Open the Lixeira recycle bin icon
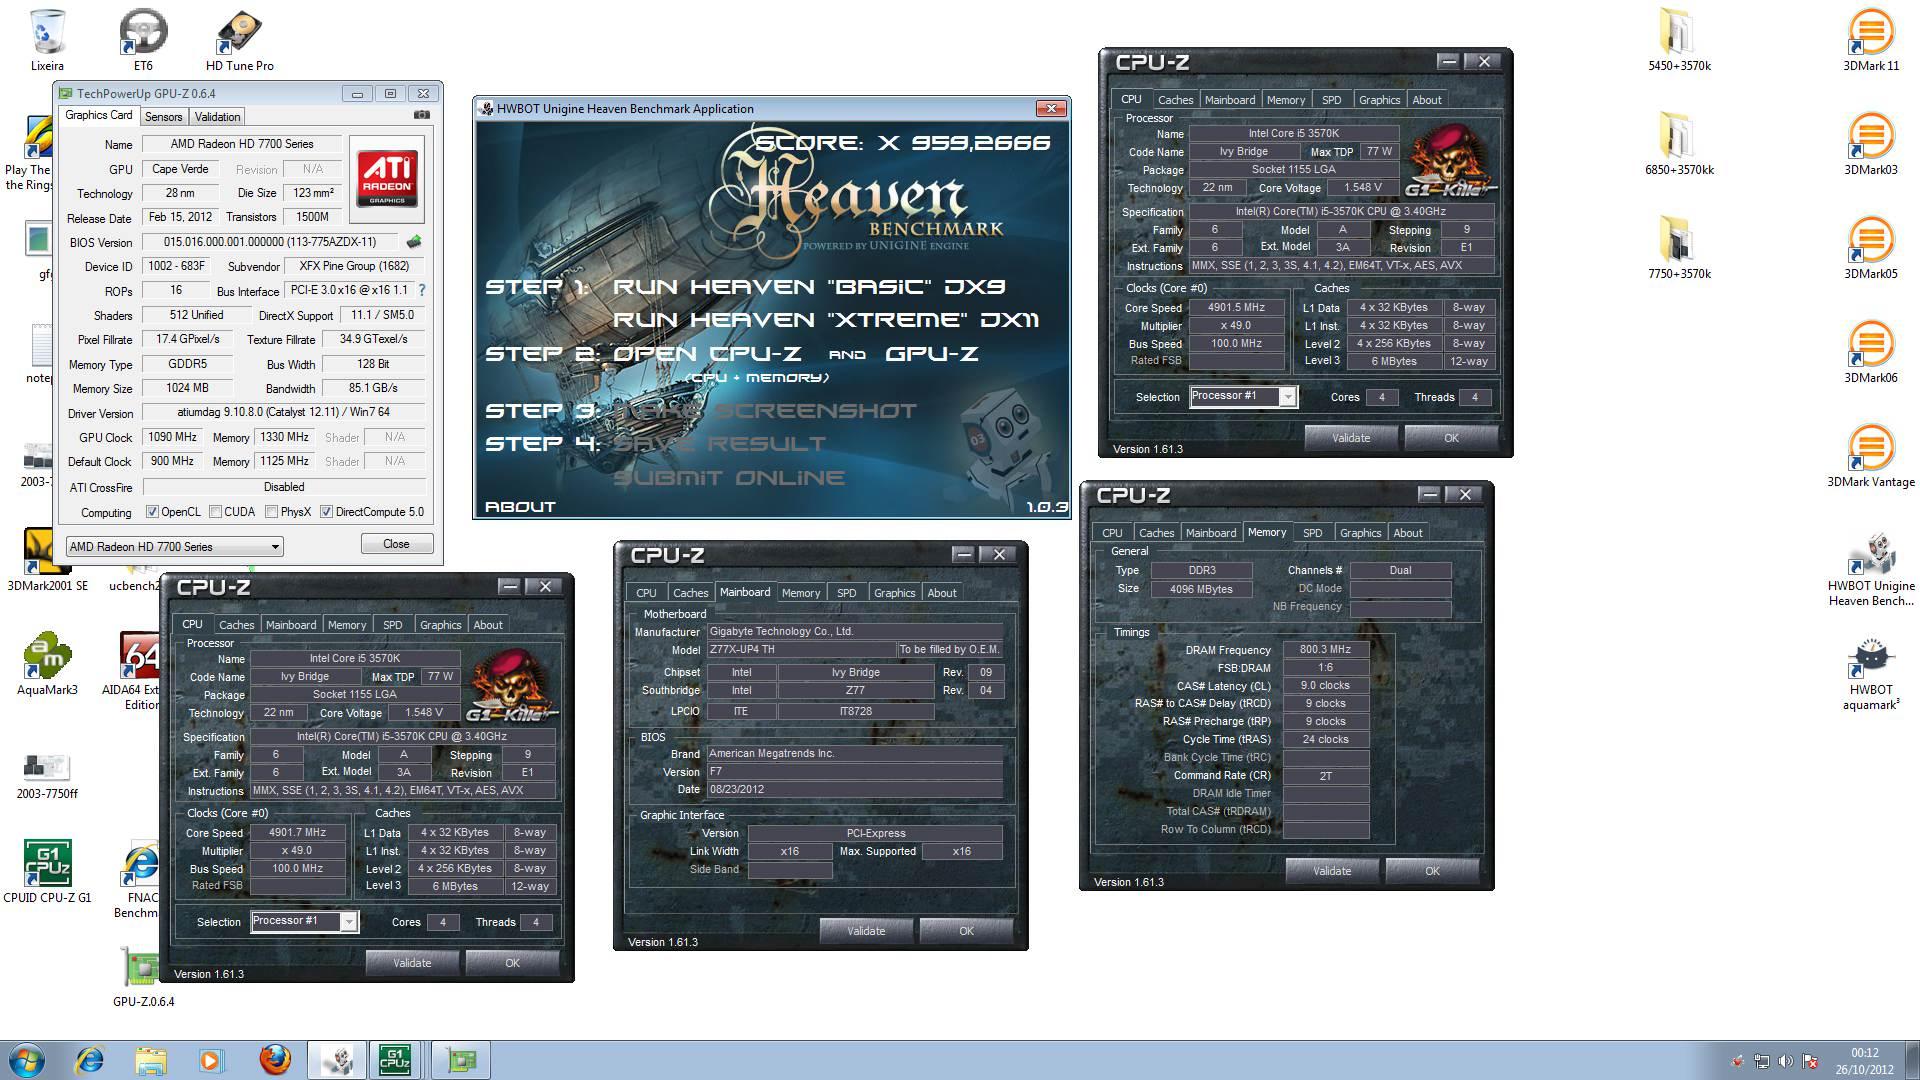The width and height of the screenshot is (1920, 1080). click(x=47, y=40)
